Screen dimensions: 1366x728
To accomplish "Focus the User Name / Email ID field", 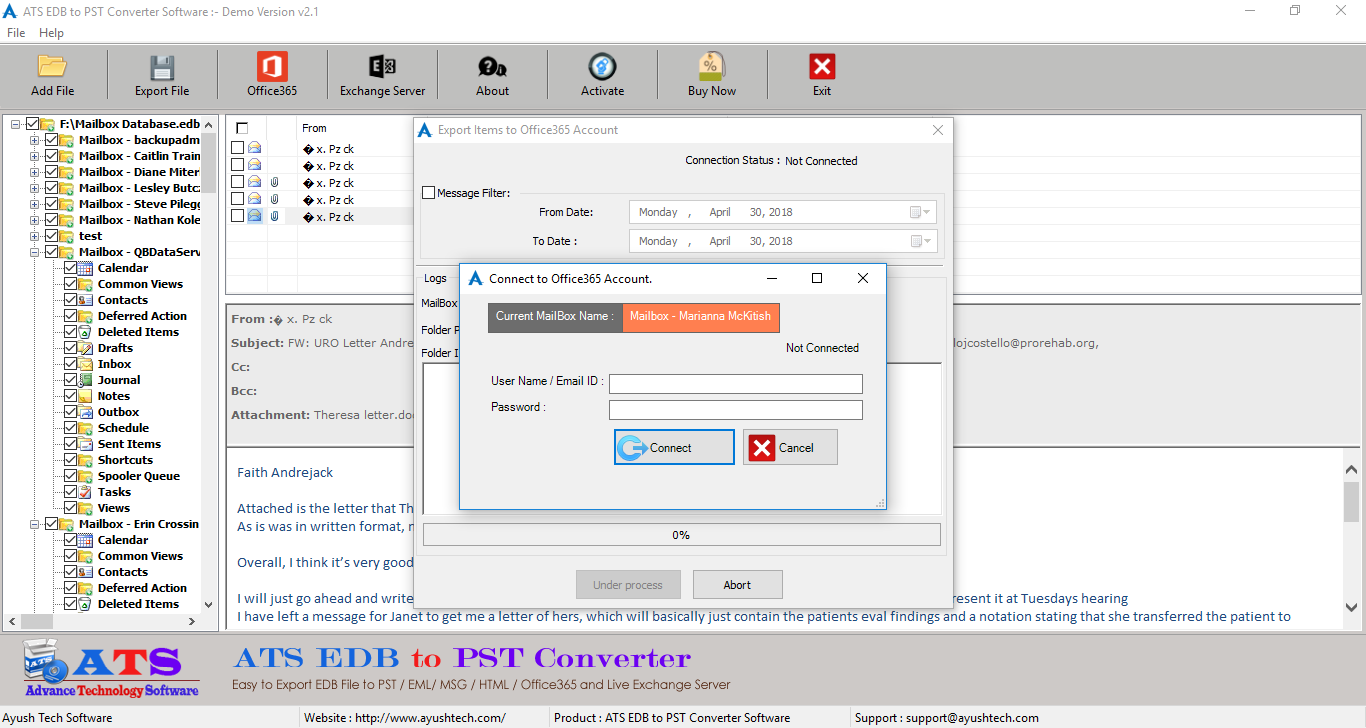I will coord(735,384).
